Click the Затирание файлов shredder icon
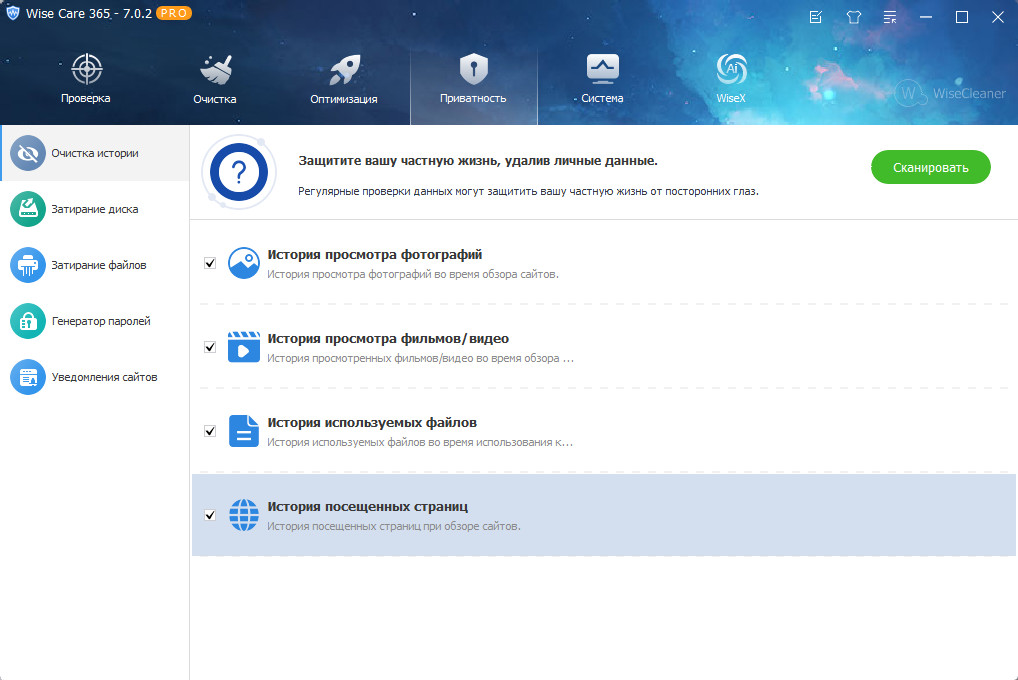1018x680 pixels. (x=28, y=265)
